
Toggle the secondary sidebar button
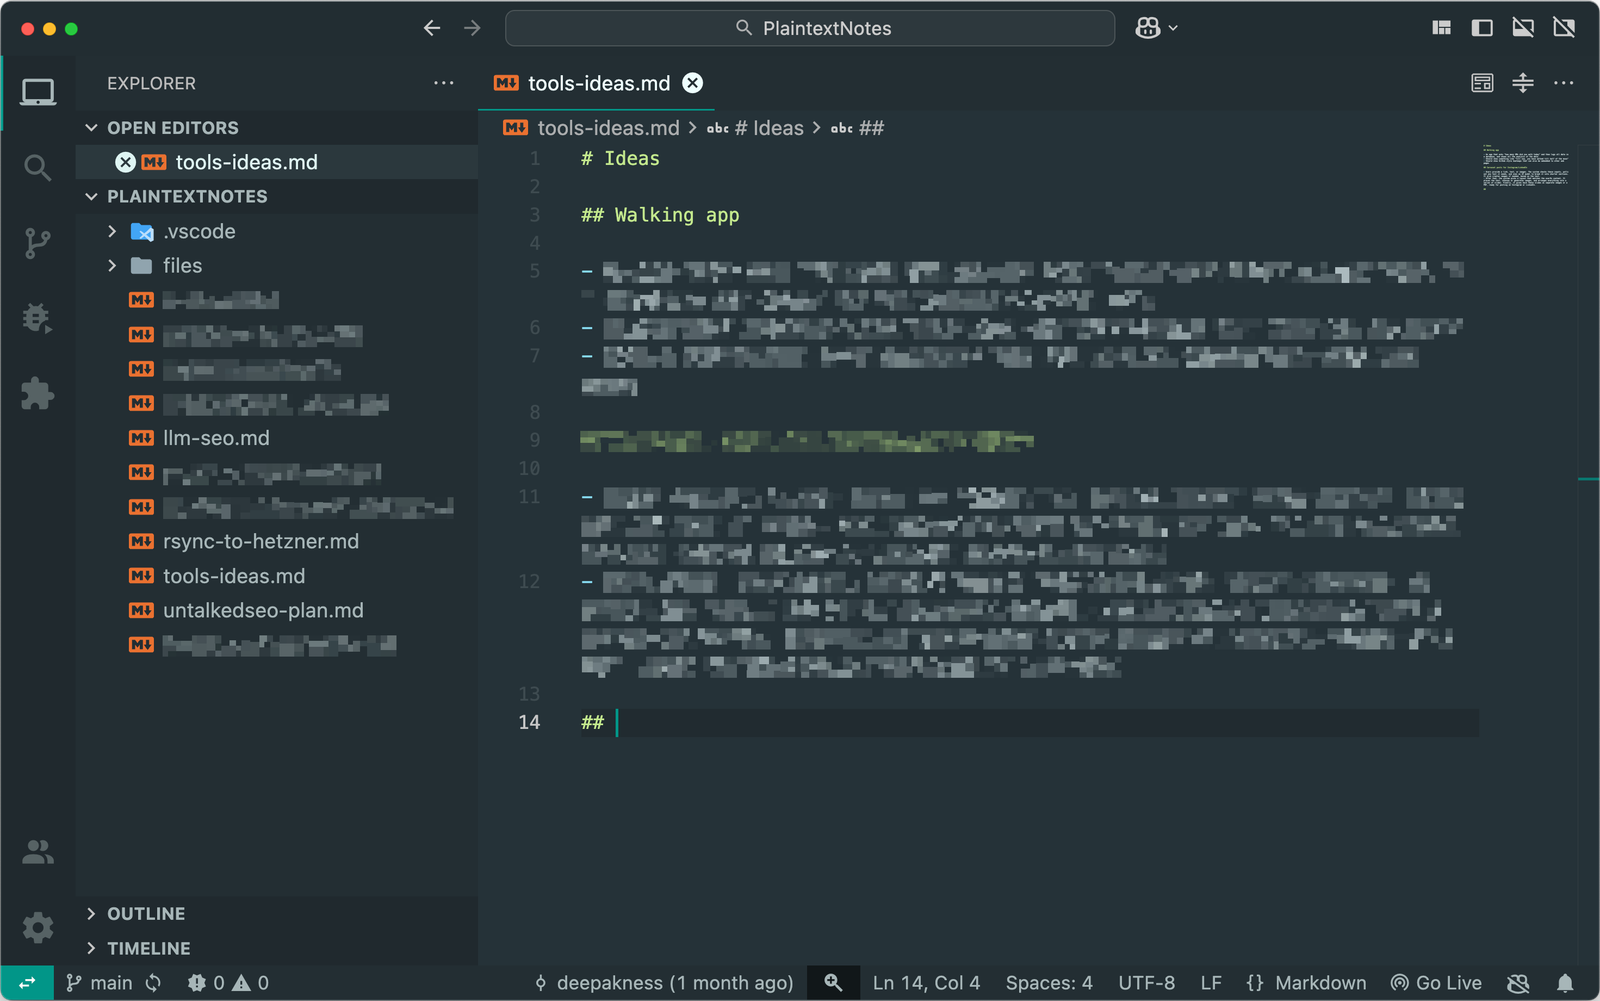1564,28
